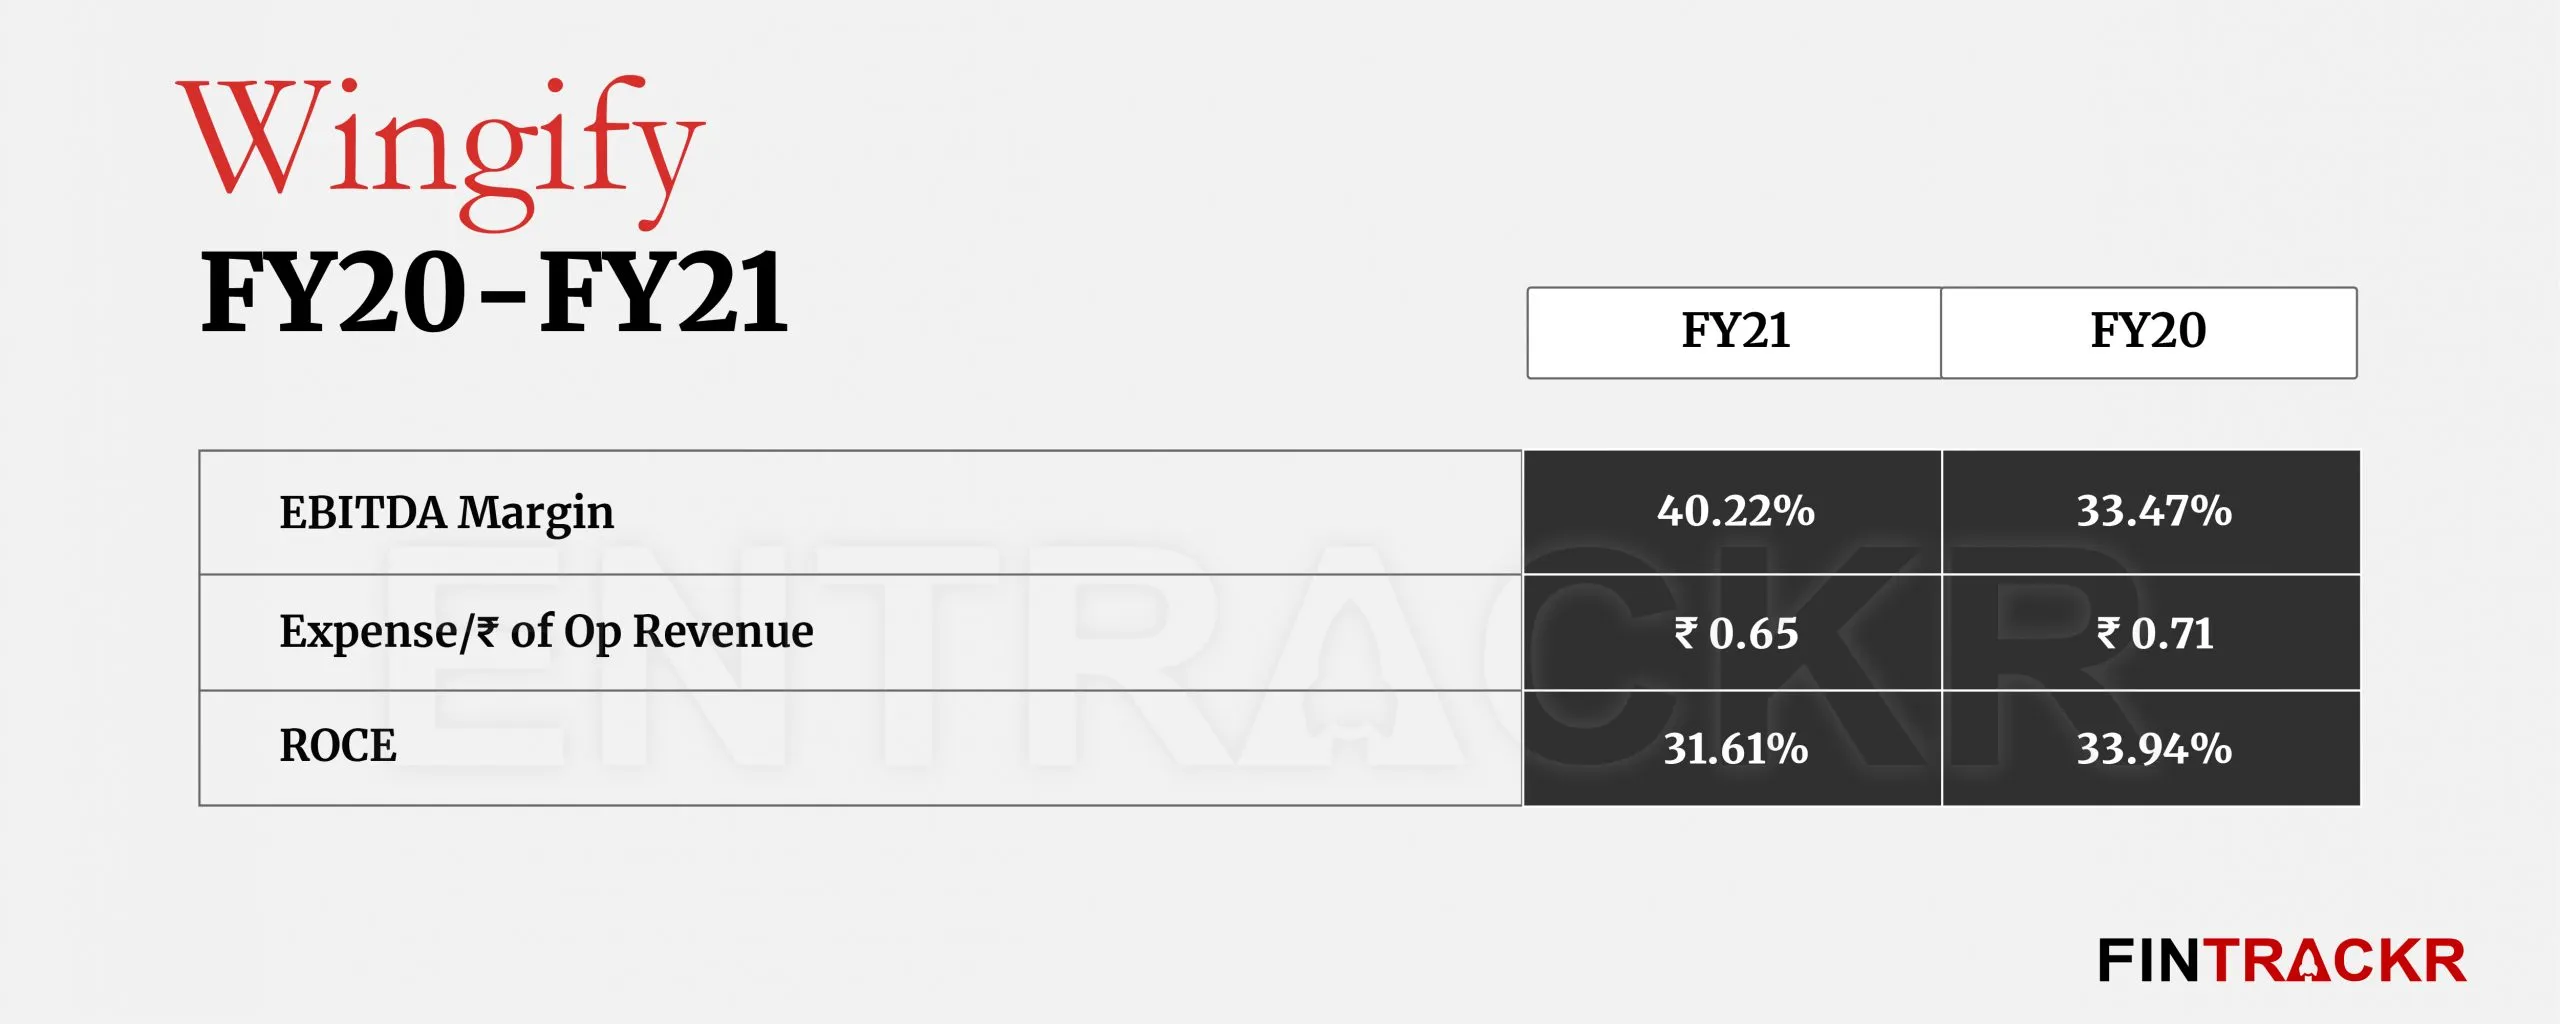Screen dimensions: 2560x1024
Task: Click the 40.22% EBITDA value
Action: tap(1735, 511)
